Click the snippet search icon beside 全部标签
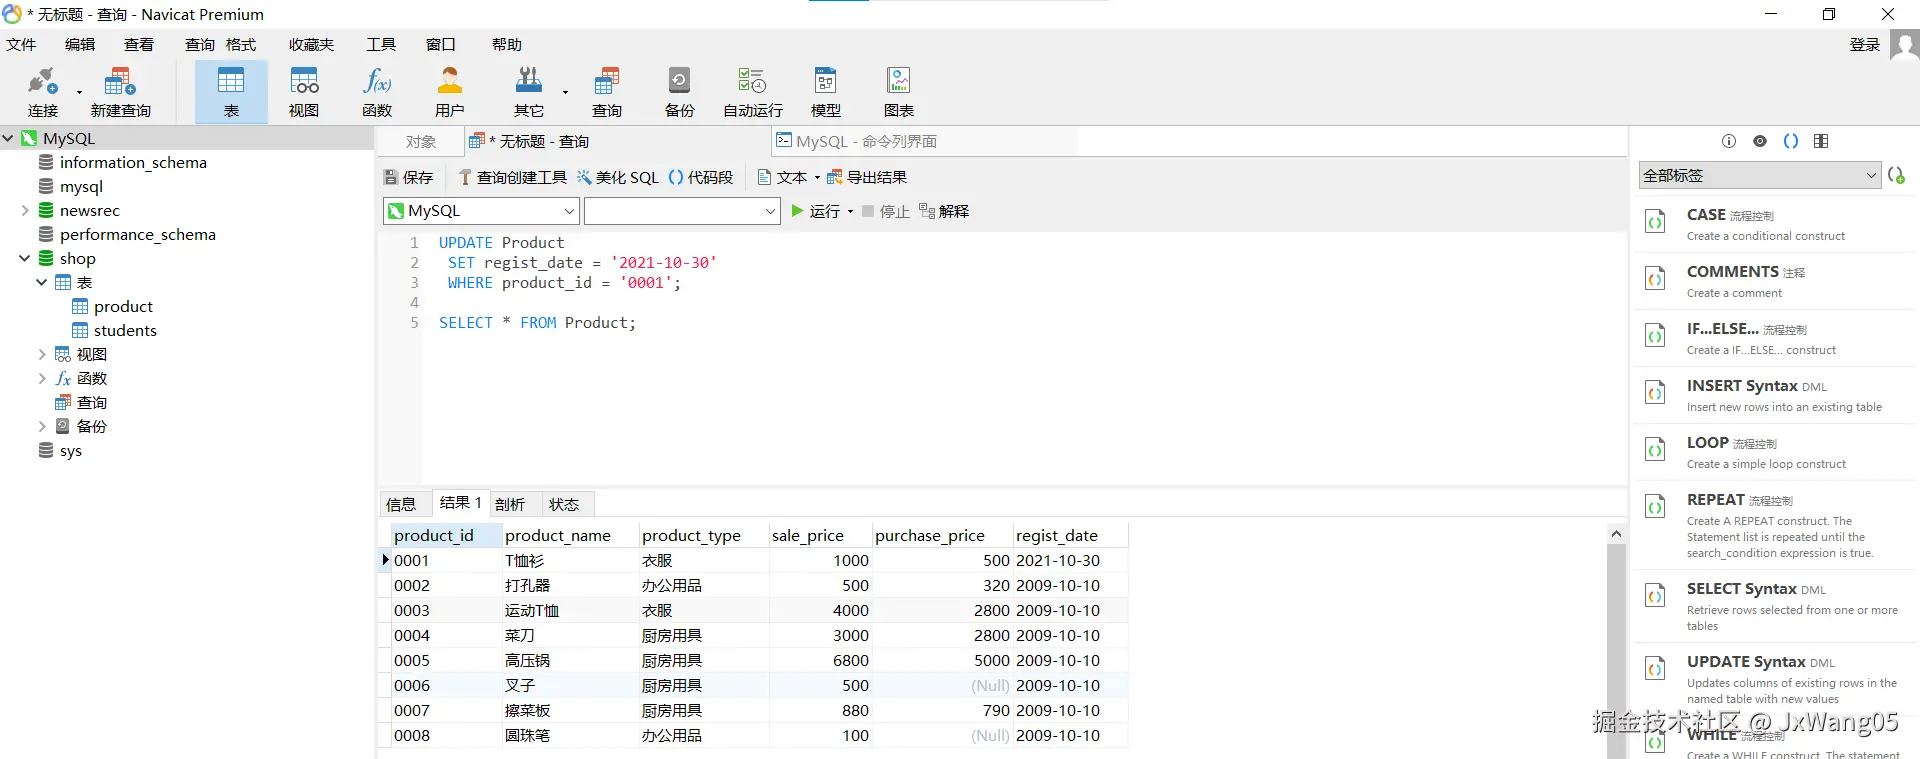 (x=1896, y=175)
